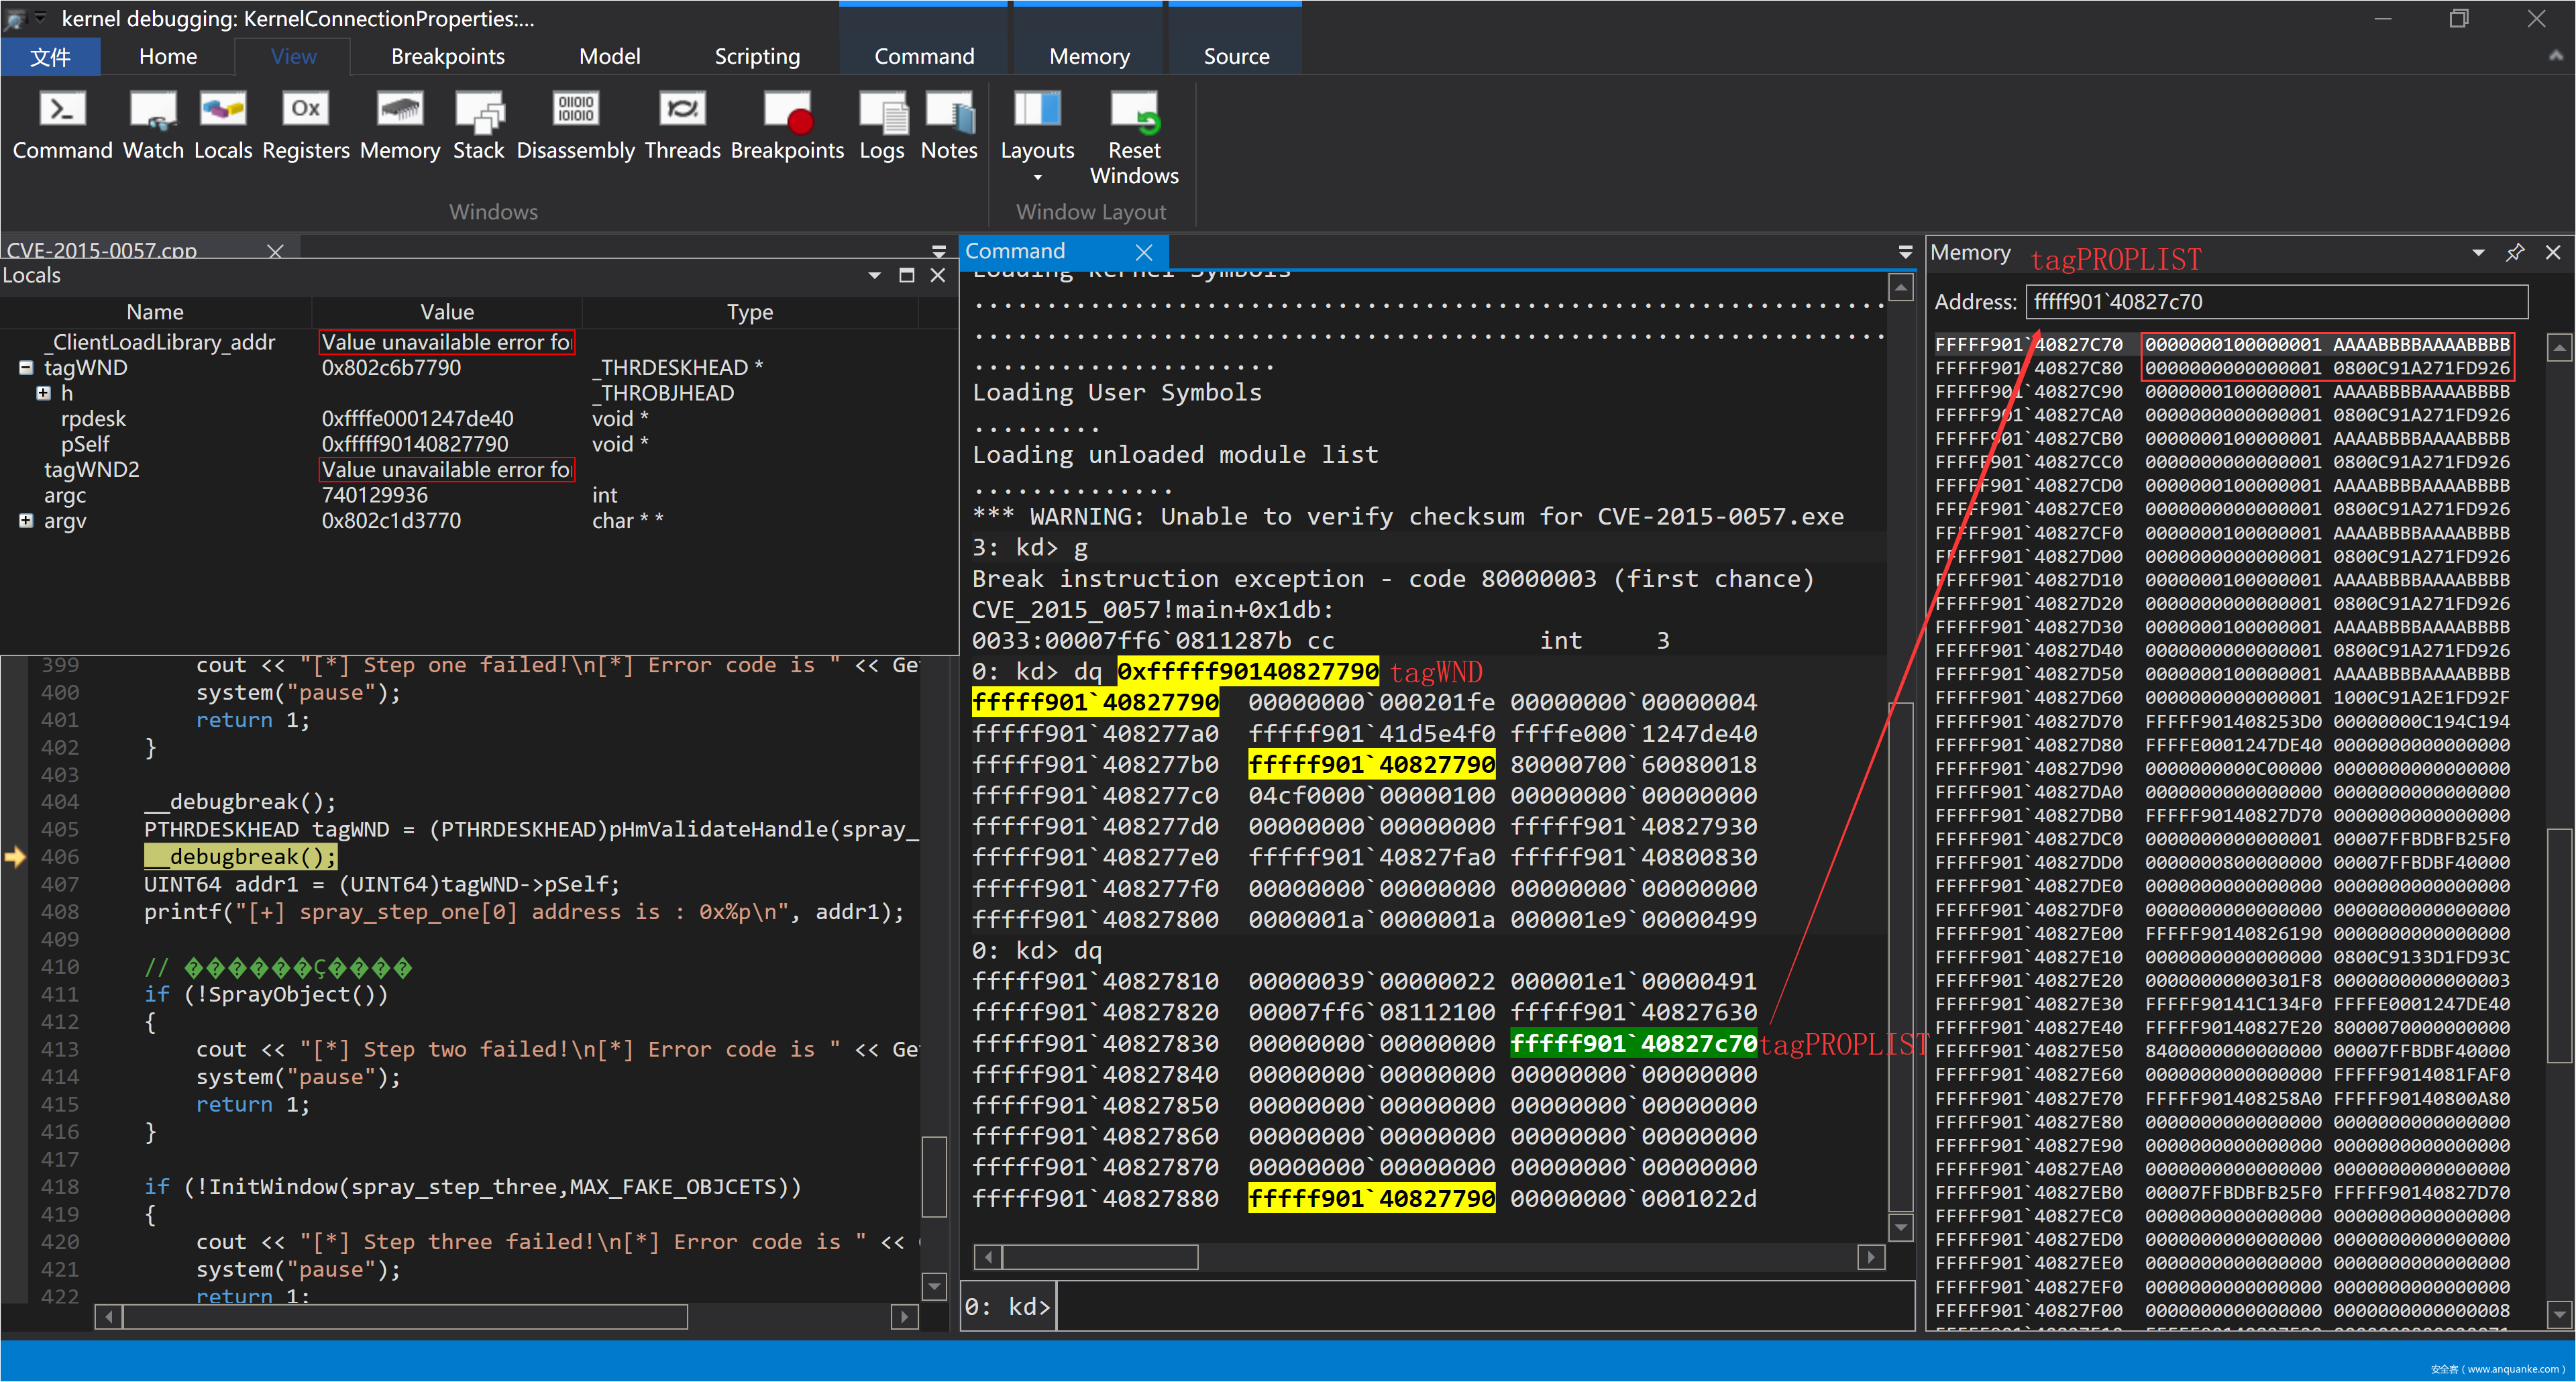
Task: Pin the Memory panel
Action: pos(2514,253)
